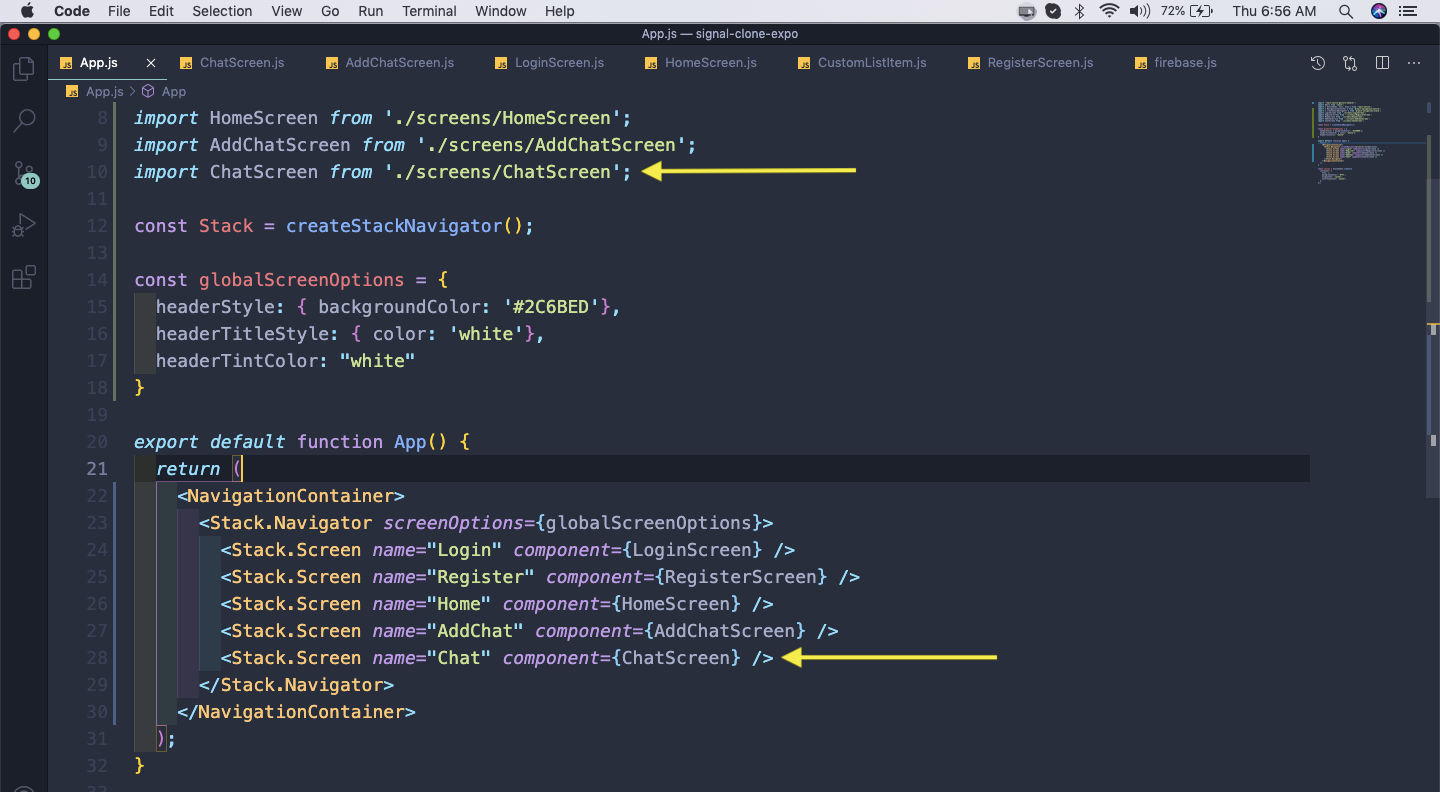Open the timeline history icon in editor toolbar
This screenshot has height=792, width=1440.
[x=1318, y=63]
